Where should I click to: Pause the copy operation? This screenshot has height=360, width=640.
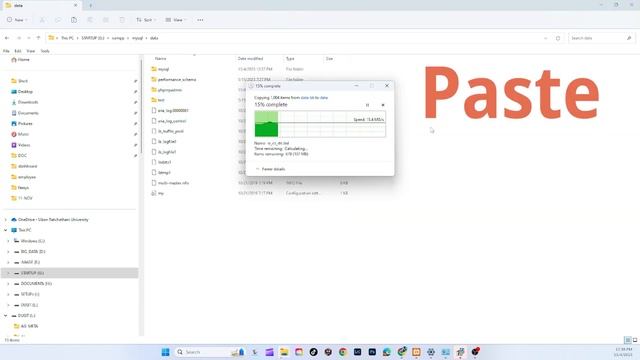(x=367, y=105)
